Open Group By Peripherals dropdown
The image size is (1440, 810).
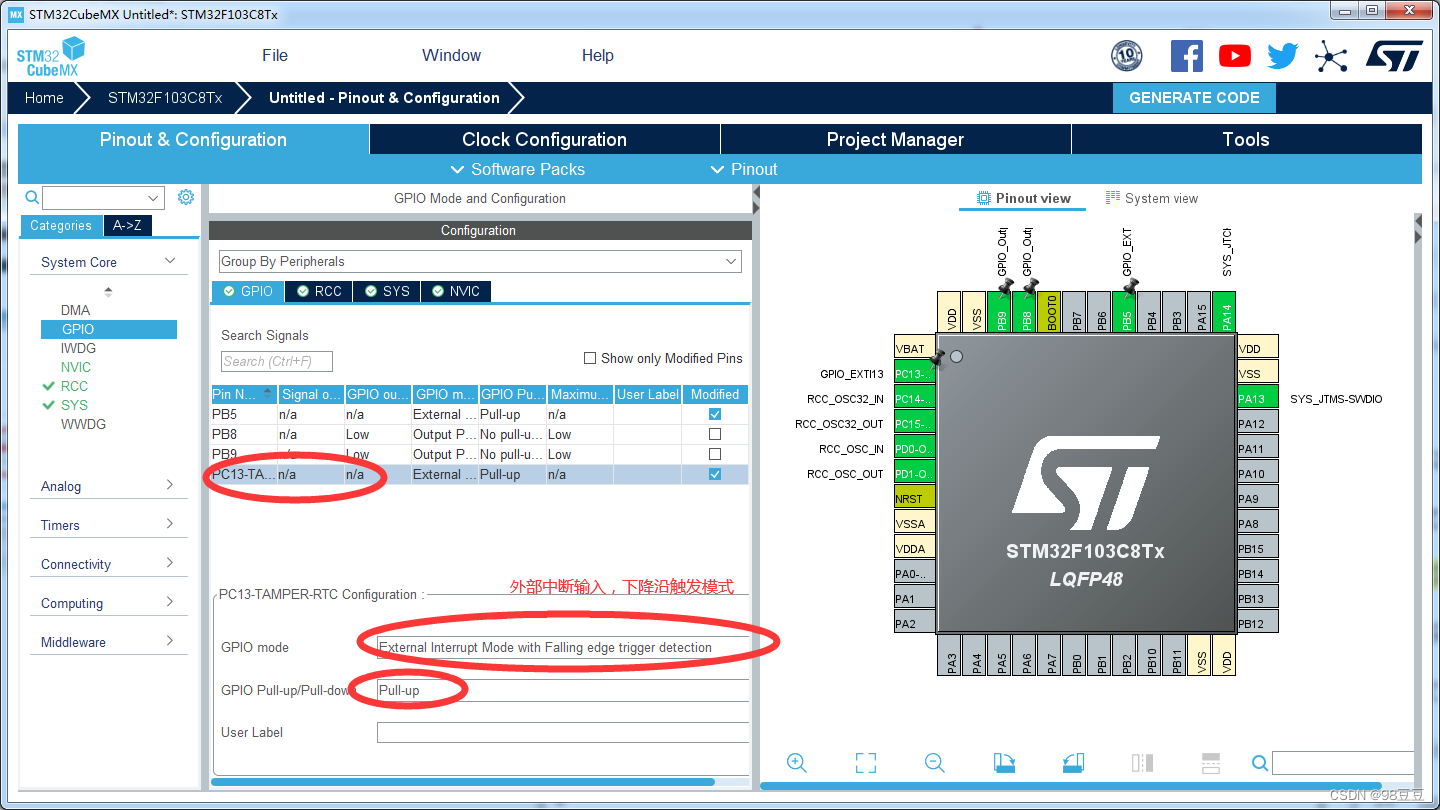[480, 261]
